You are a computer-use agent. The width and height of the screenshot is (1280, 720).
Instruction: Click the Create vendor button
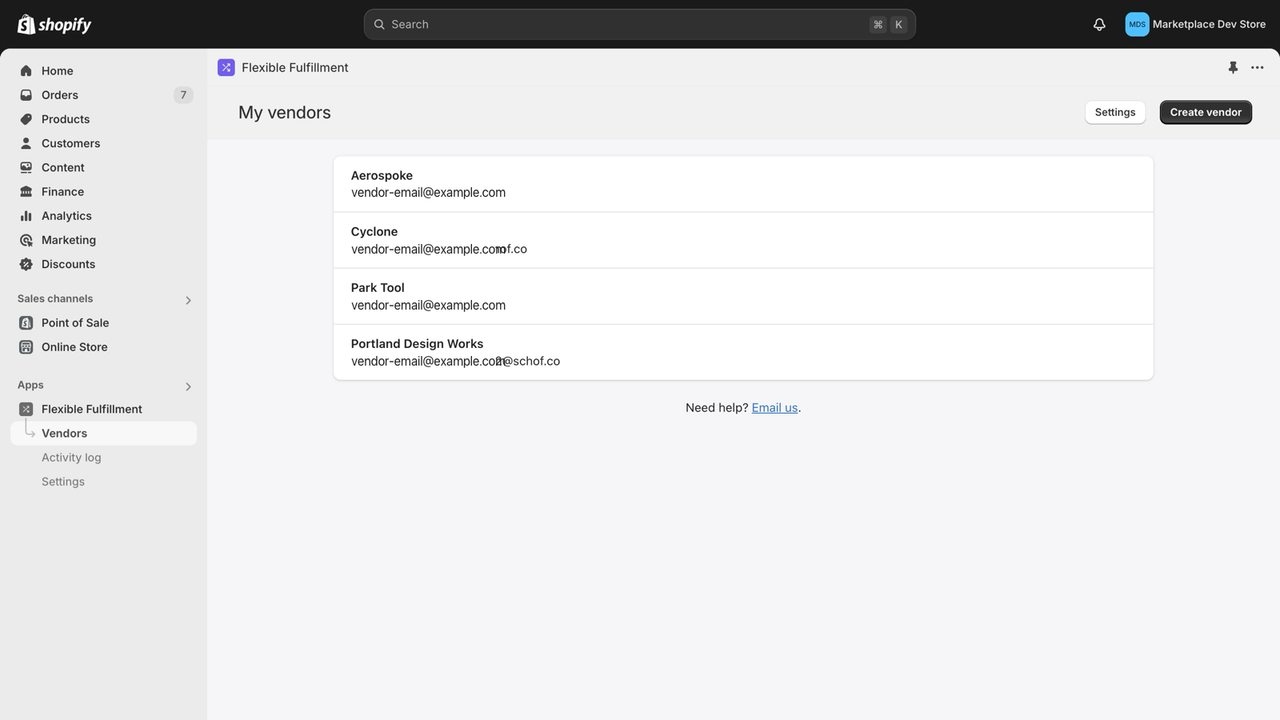[1205, 112]
